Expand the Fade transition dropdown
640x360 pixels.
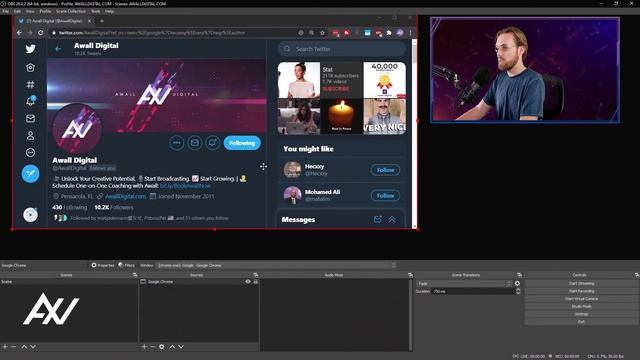(464, 283)
